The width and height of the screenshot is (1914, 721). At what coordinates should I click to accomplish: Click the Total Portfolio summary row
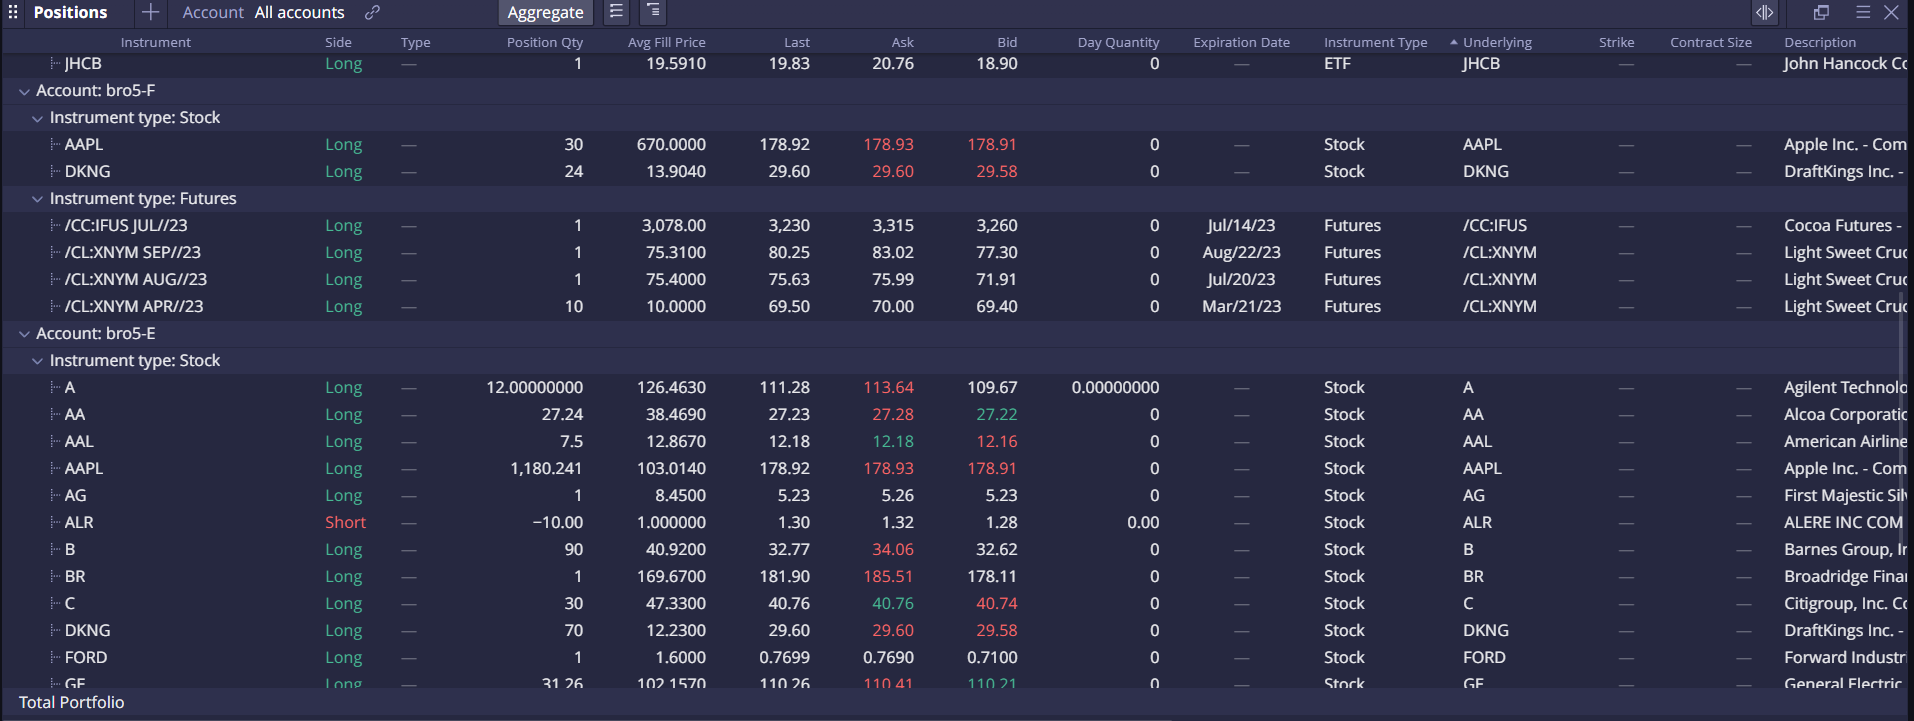72,703
